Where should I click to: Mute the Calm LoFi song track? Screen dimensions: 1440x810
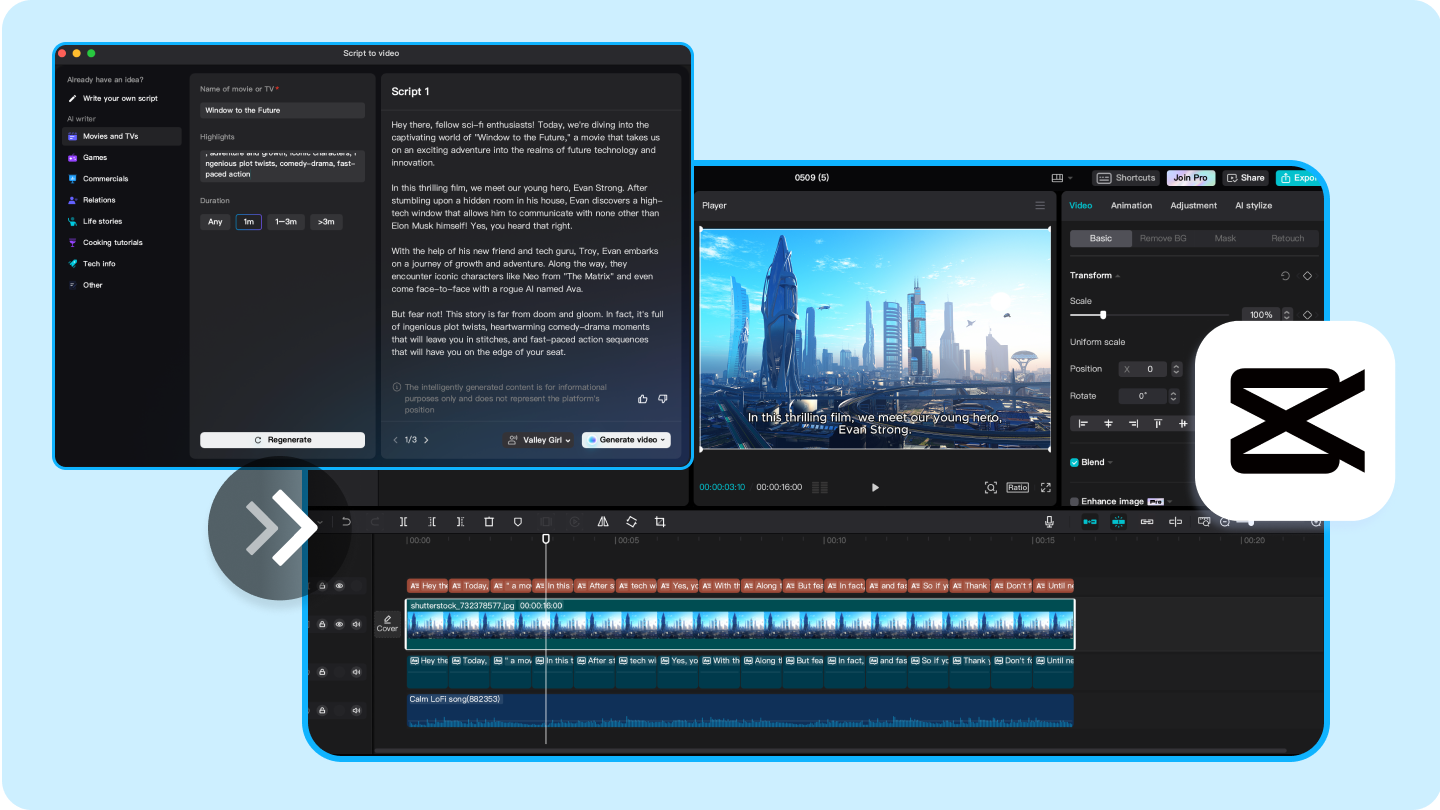(x=356, y=710)
